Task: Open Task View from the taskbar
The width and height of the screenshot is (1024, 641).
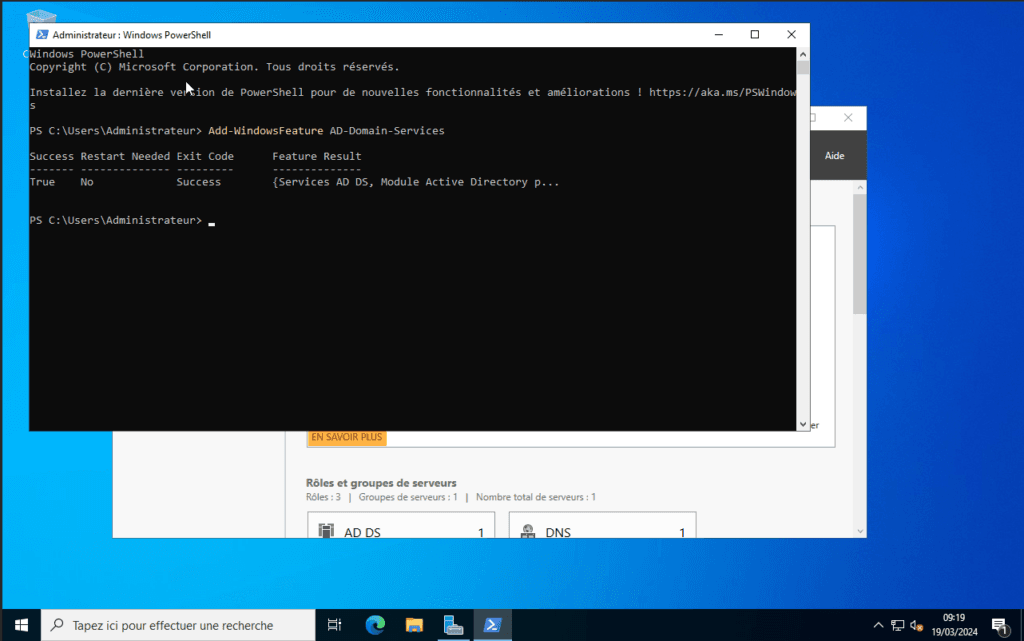Action: coord(335,625)
